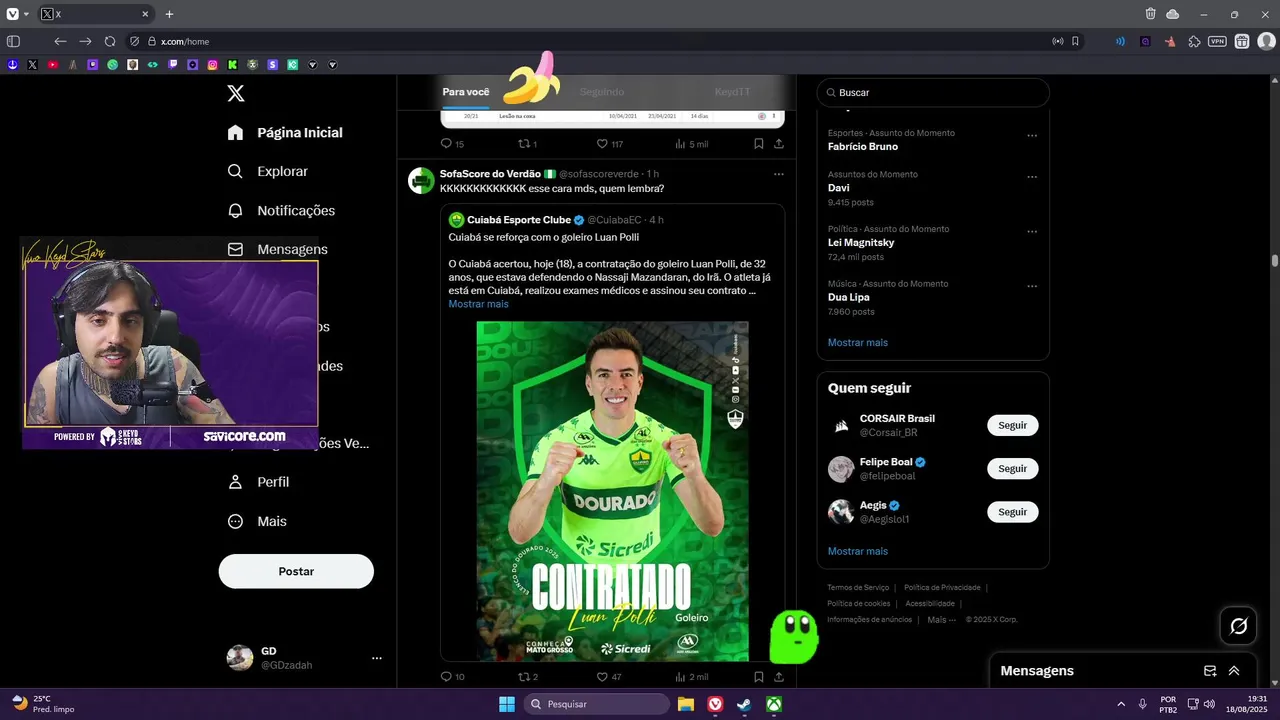Open Cuiabá Esporte Clube profile name
Screen dimensions: 1280x720
point(519,220)
